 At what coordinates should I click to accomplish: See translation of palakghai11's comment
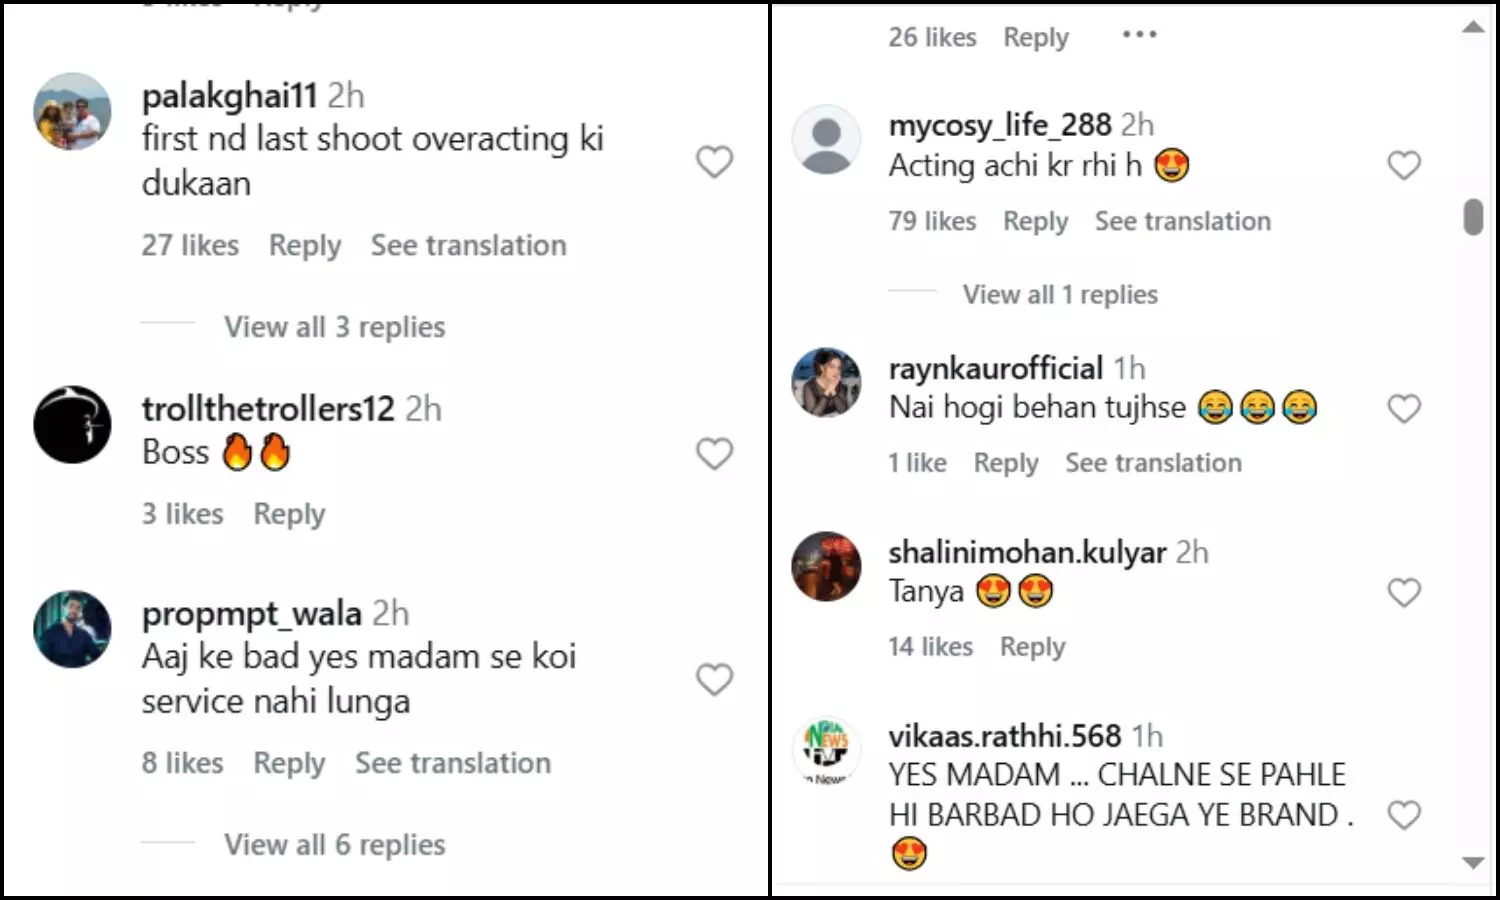468,245
